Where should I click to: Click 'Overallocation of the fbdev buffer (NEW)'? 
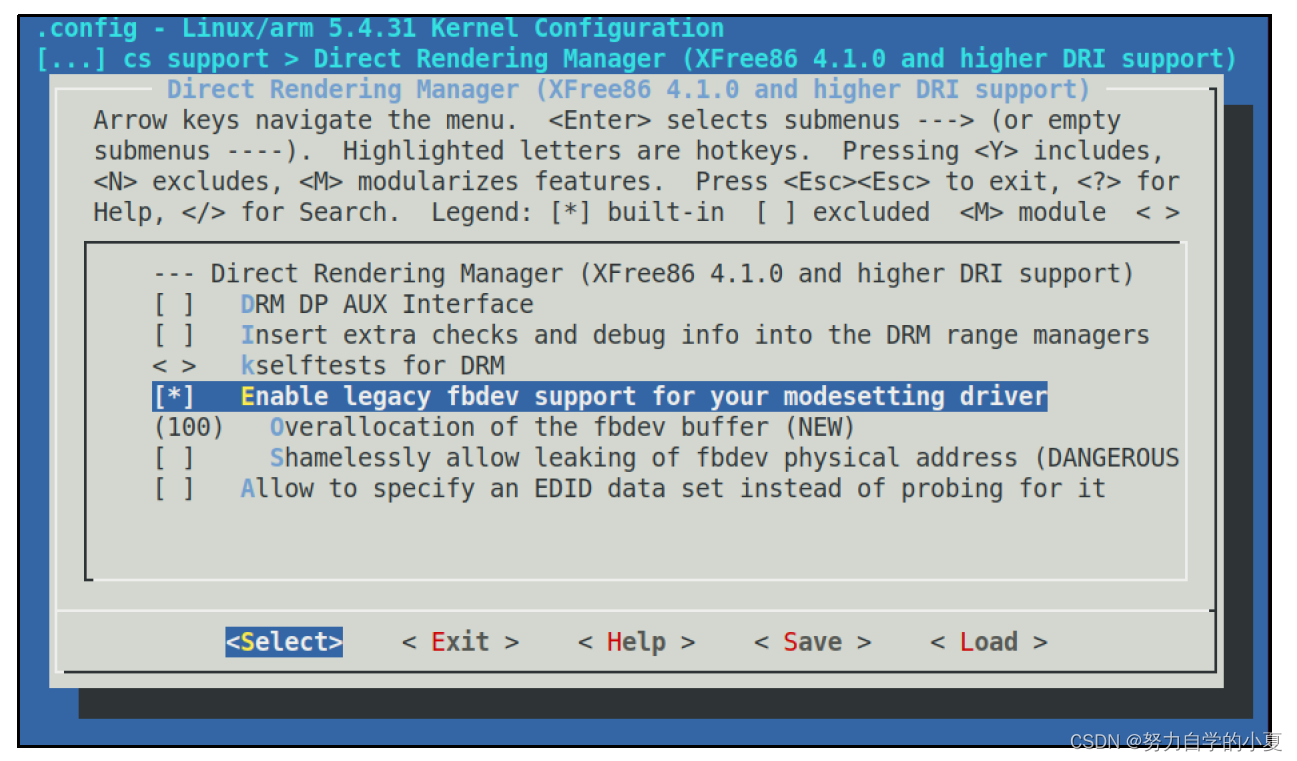pyautogui.click(x=562, y=427)
